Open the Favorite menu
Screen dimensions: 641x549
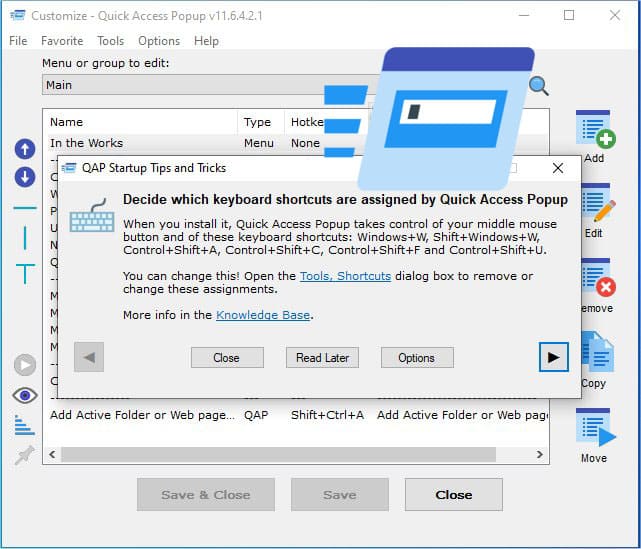[62, 41]
